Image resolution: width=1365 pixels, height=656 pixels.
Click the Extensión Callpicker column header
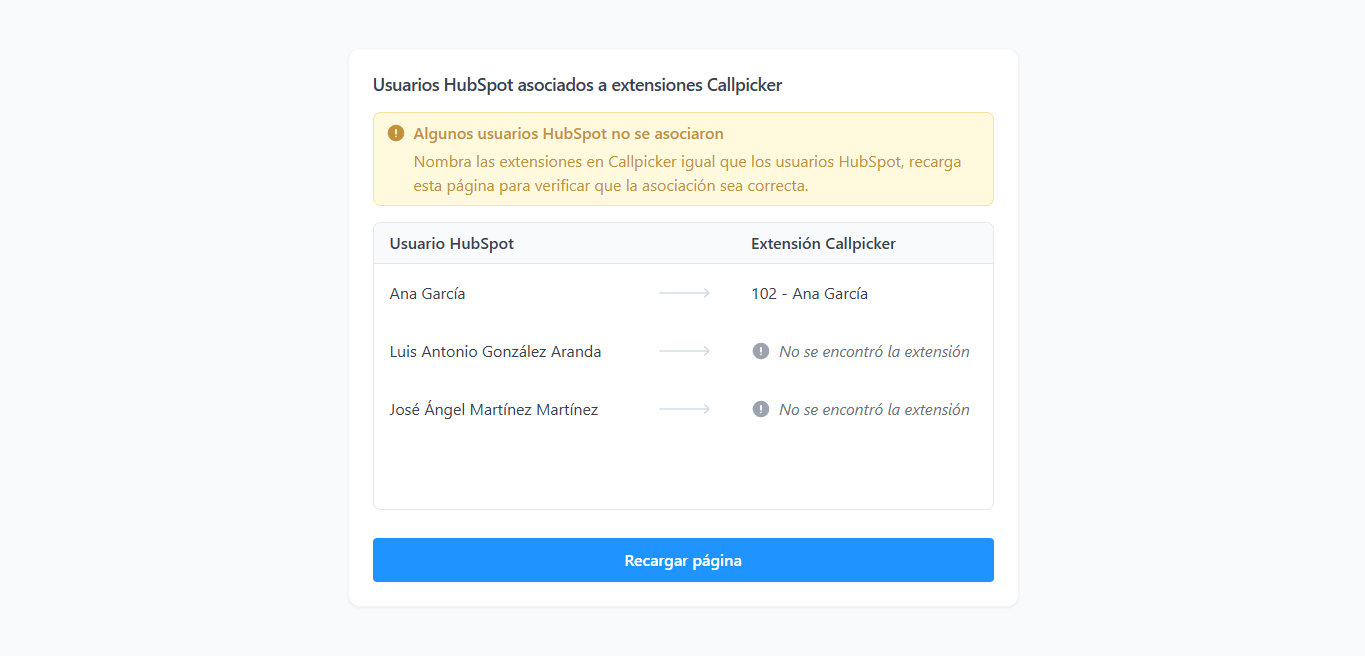point(823,244)
